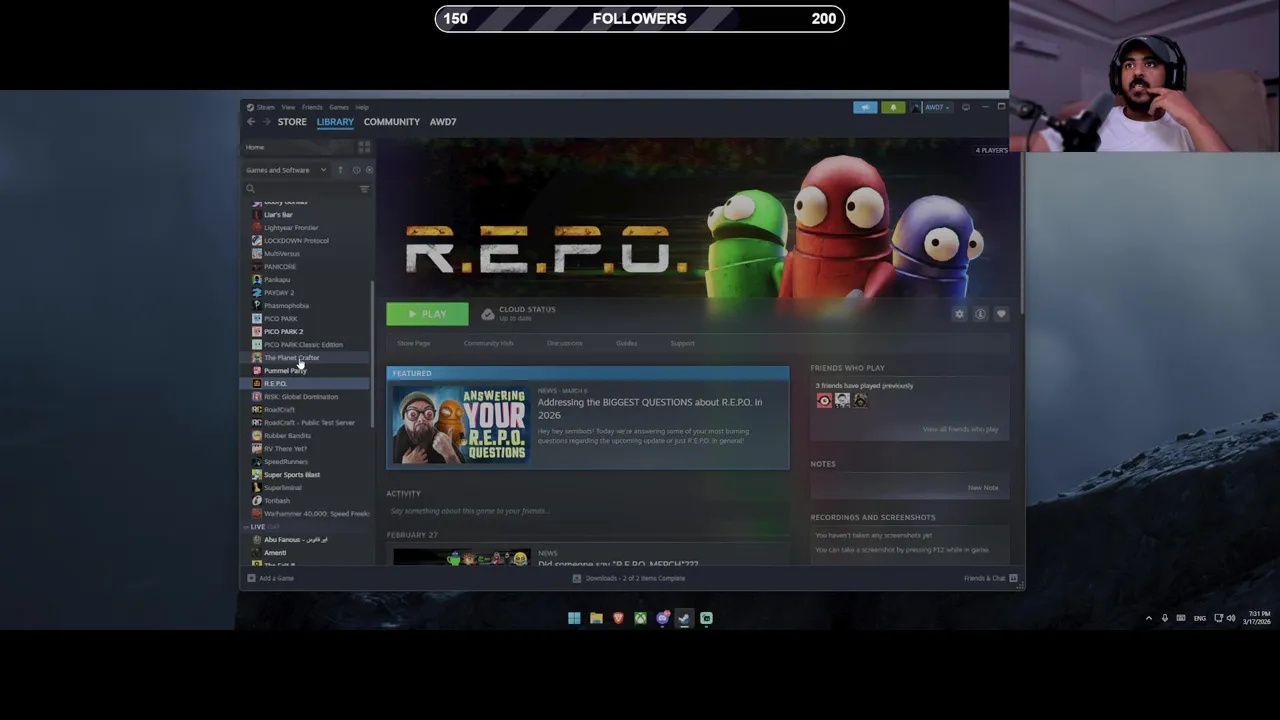Screen dimensions: 1280x720
Task: Go to the STORE tab
Action: (292, 122)
